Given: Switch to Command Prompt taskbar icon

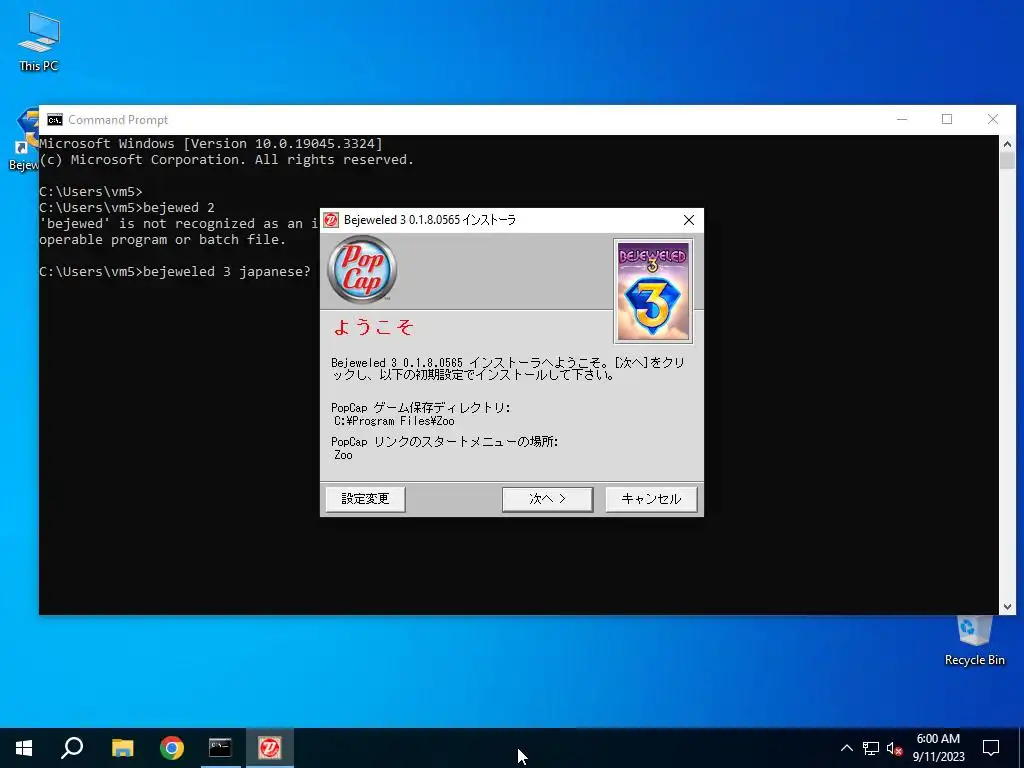Looking at the screenshot, I should coord(220,748).
